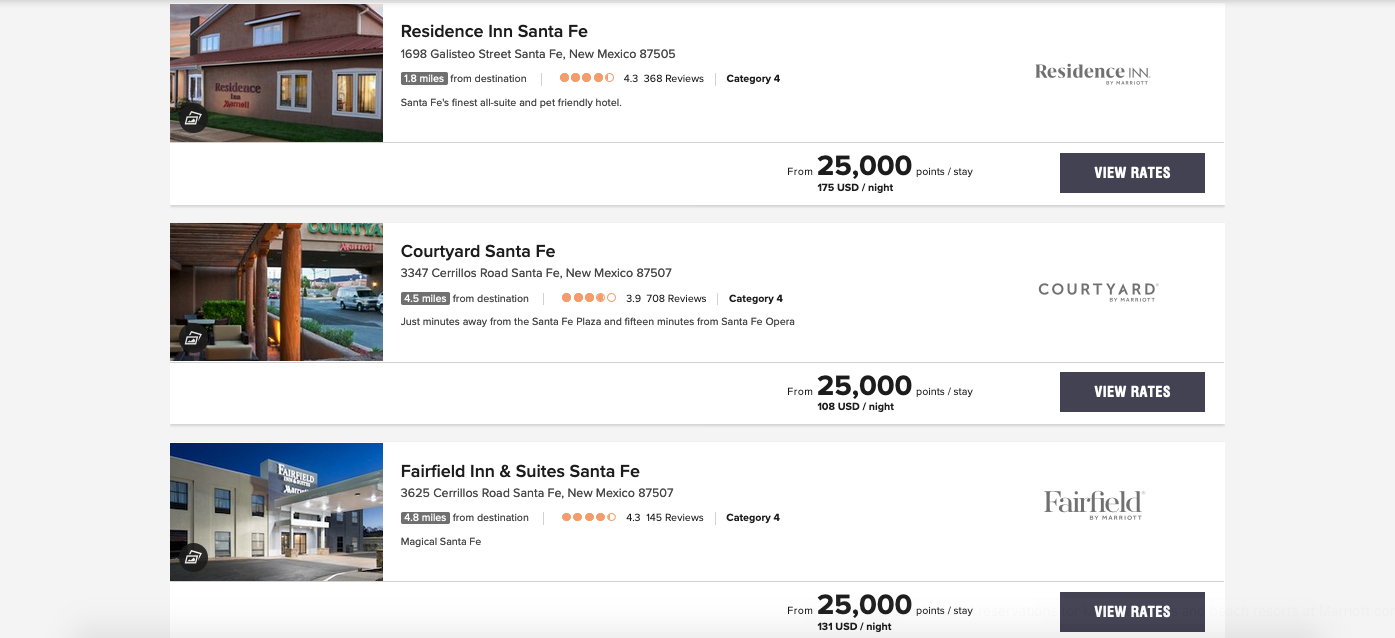Open photo gallery icon on Fairfield Inn image
This screenshot has width=1395, height=638.
tap(193, 557)
